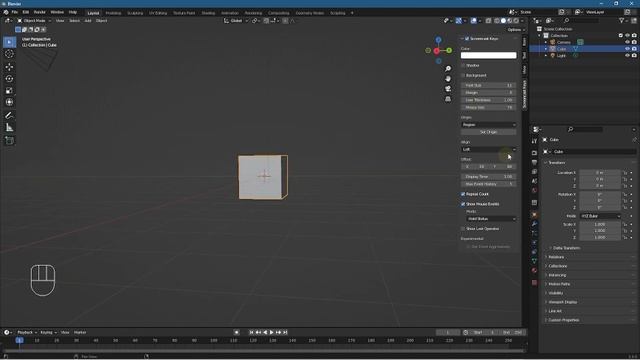Switch to the Modeling workspace tab

click(x=113, y=13)
